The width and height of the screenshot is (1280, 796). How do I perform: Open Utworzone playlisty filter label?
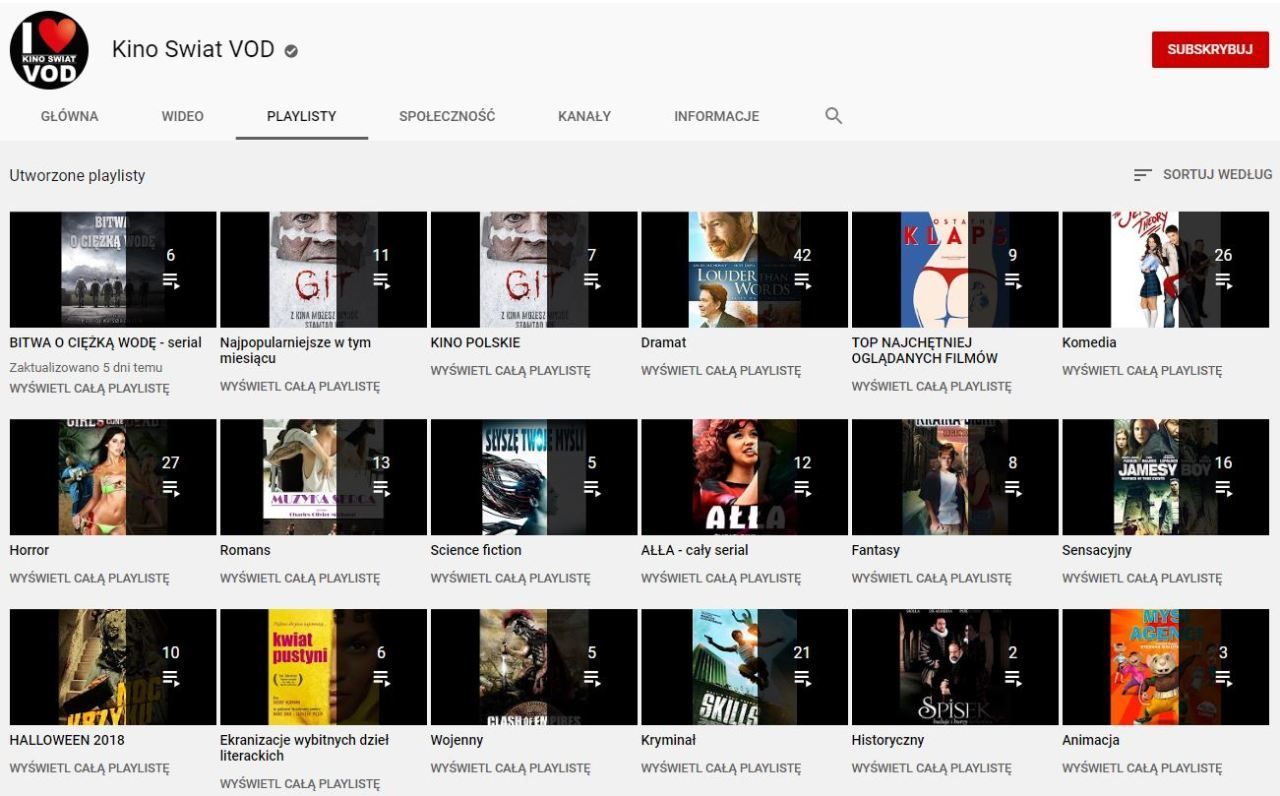77,176
